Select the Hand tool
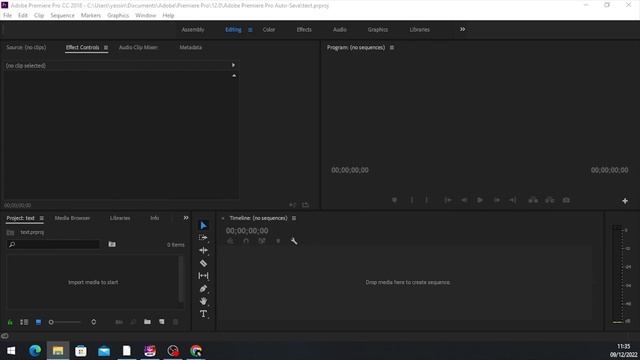Screen dimensions: 640x360 click(203, 301)
